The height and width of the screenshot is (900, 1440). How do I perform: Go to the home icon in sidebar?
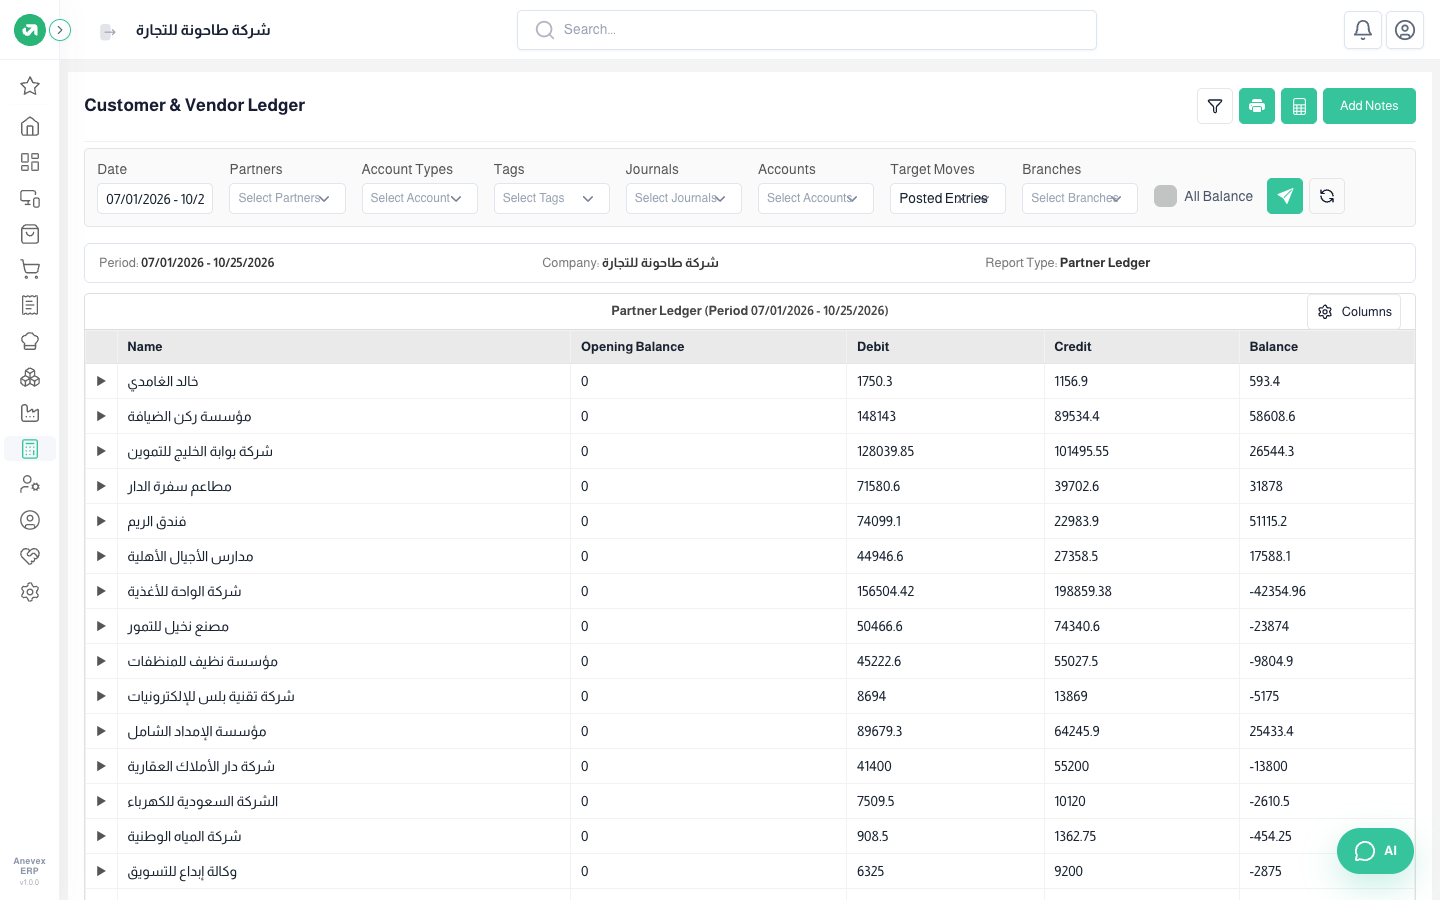click(30, 126)
